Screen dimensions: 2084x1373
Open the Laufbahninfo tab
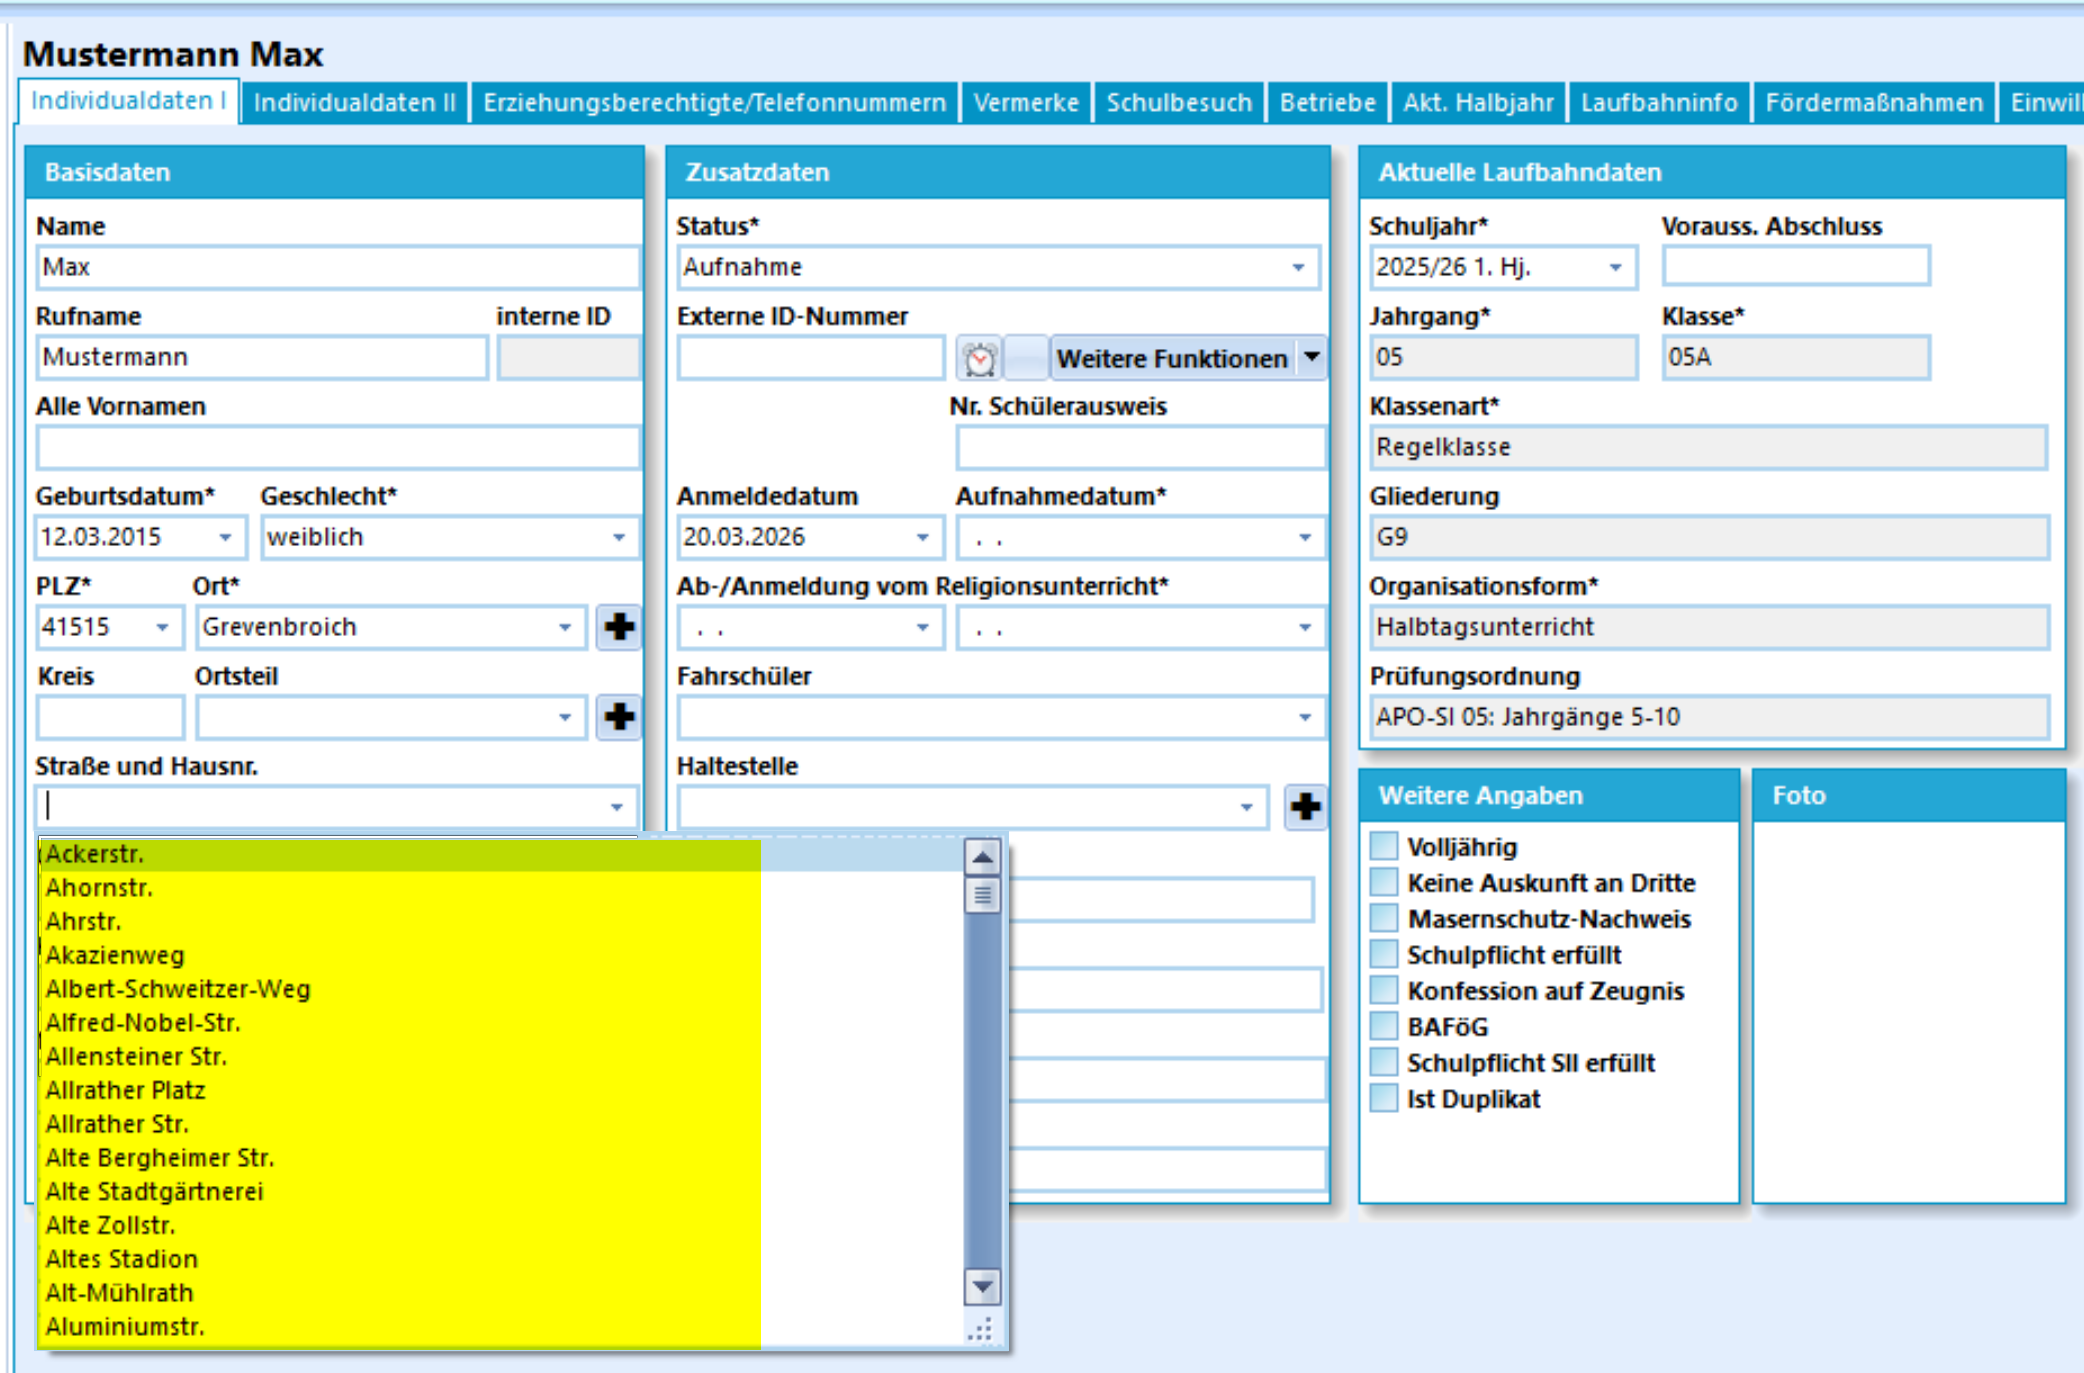[x=1658, y=103]
